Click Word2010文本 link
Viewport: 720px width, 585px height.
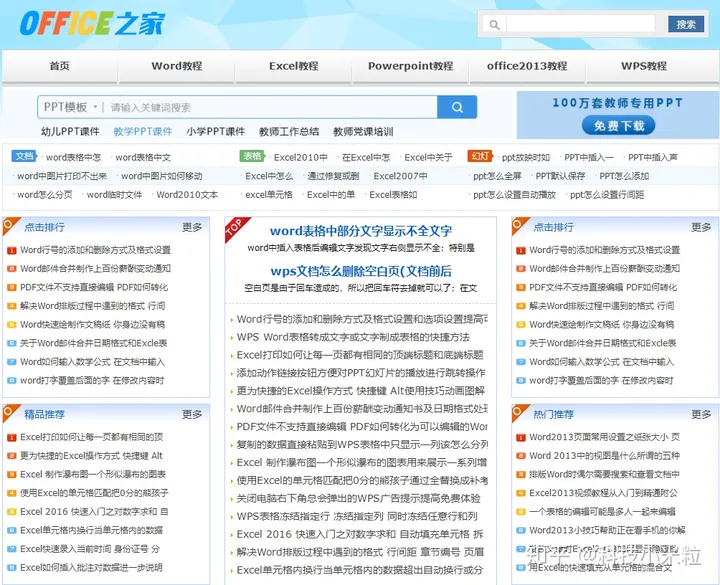pos(187,195)
